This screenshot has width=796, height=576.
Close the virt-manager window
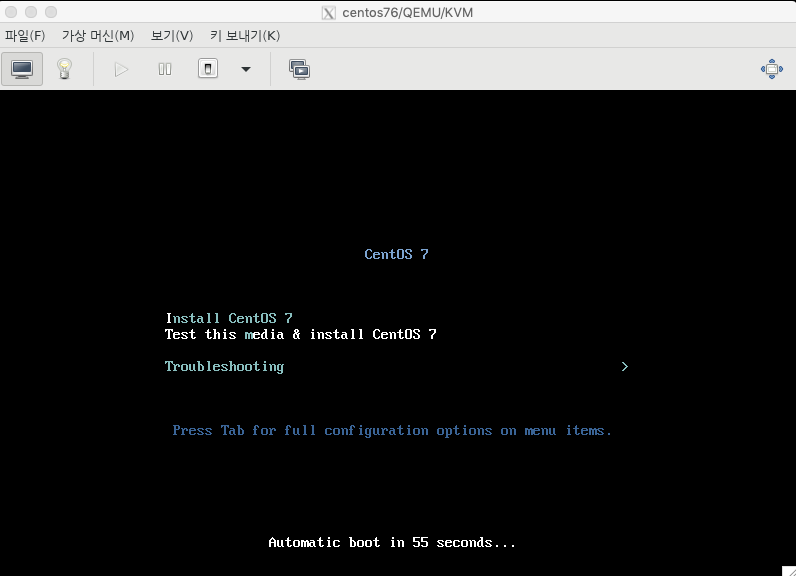tap(11, 12)
